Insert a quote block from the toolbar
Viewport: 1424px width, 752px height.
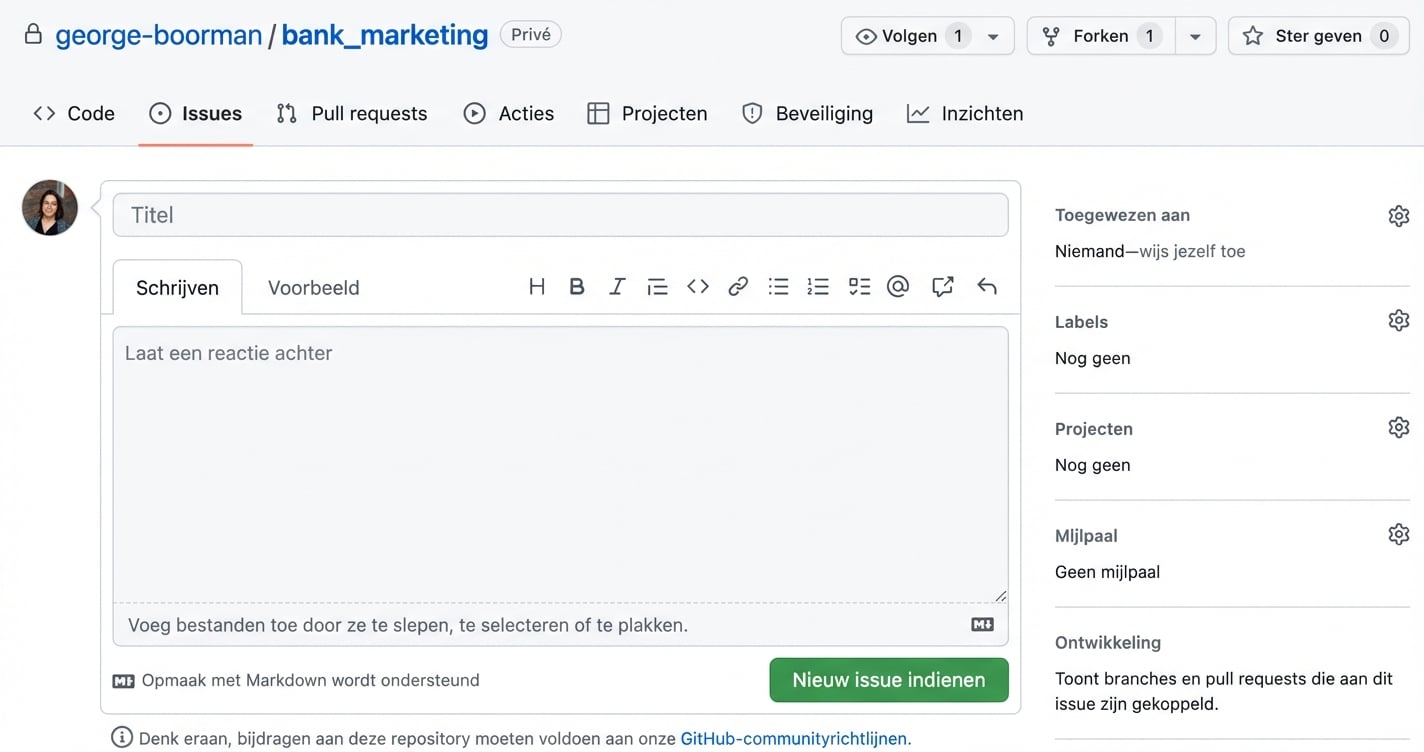pyautogui.click(x=657, y=286)
